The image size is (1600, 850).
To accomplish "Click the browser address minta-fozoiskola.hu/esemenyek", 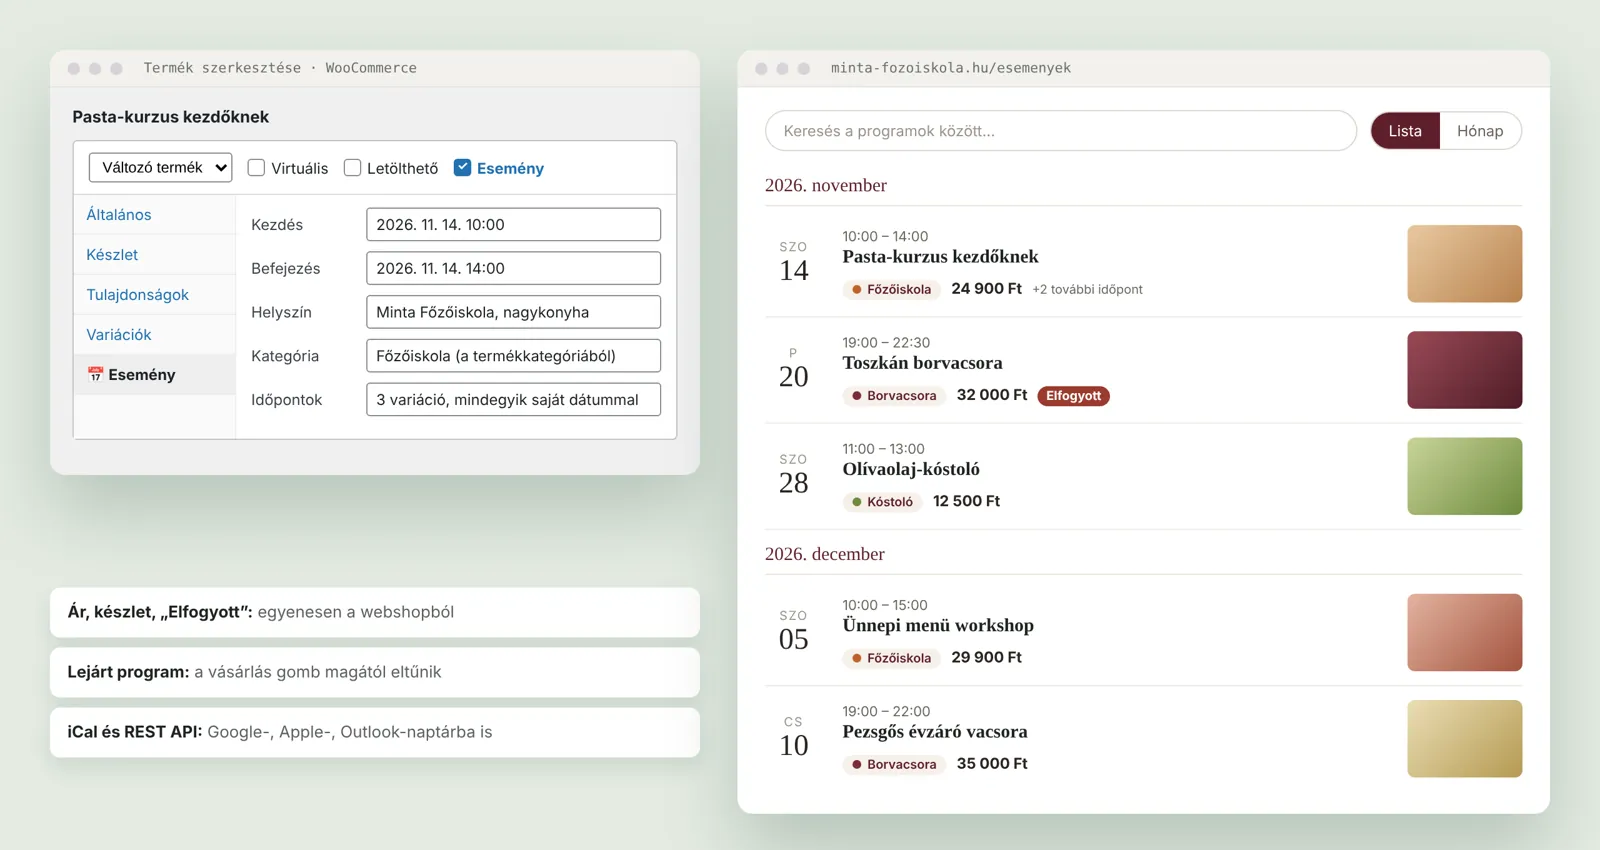I will click(x=951, y=68).
